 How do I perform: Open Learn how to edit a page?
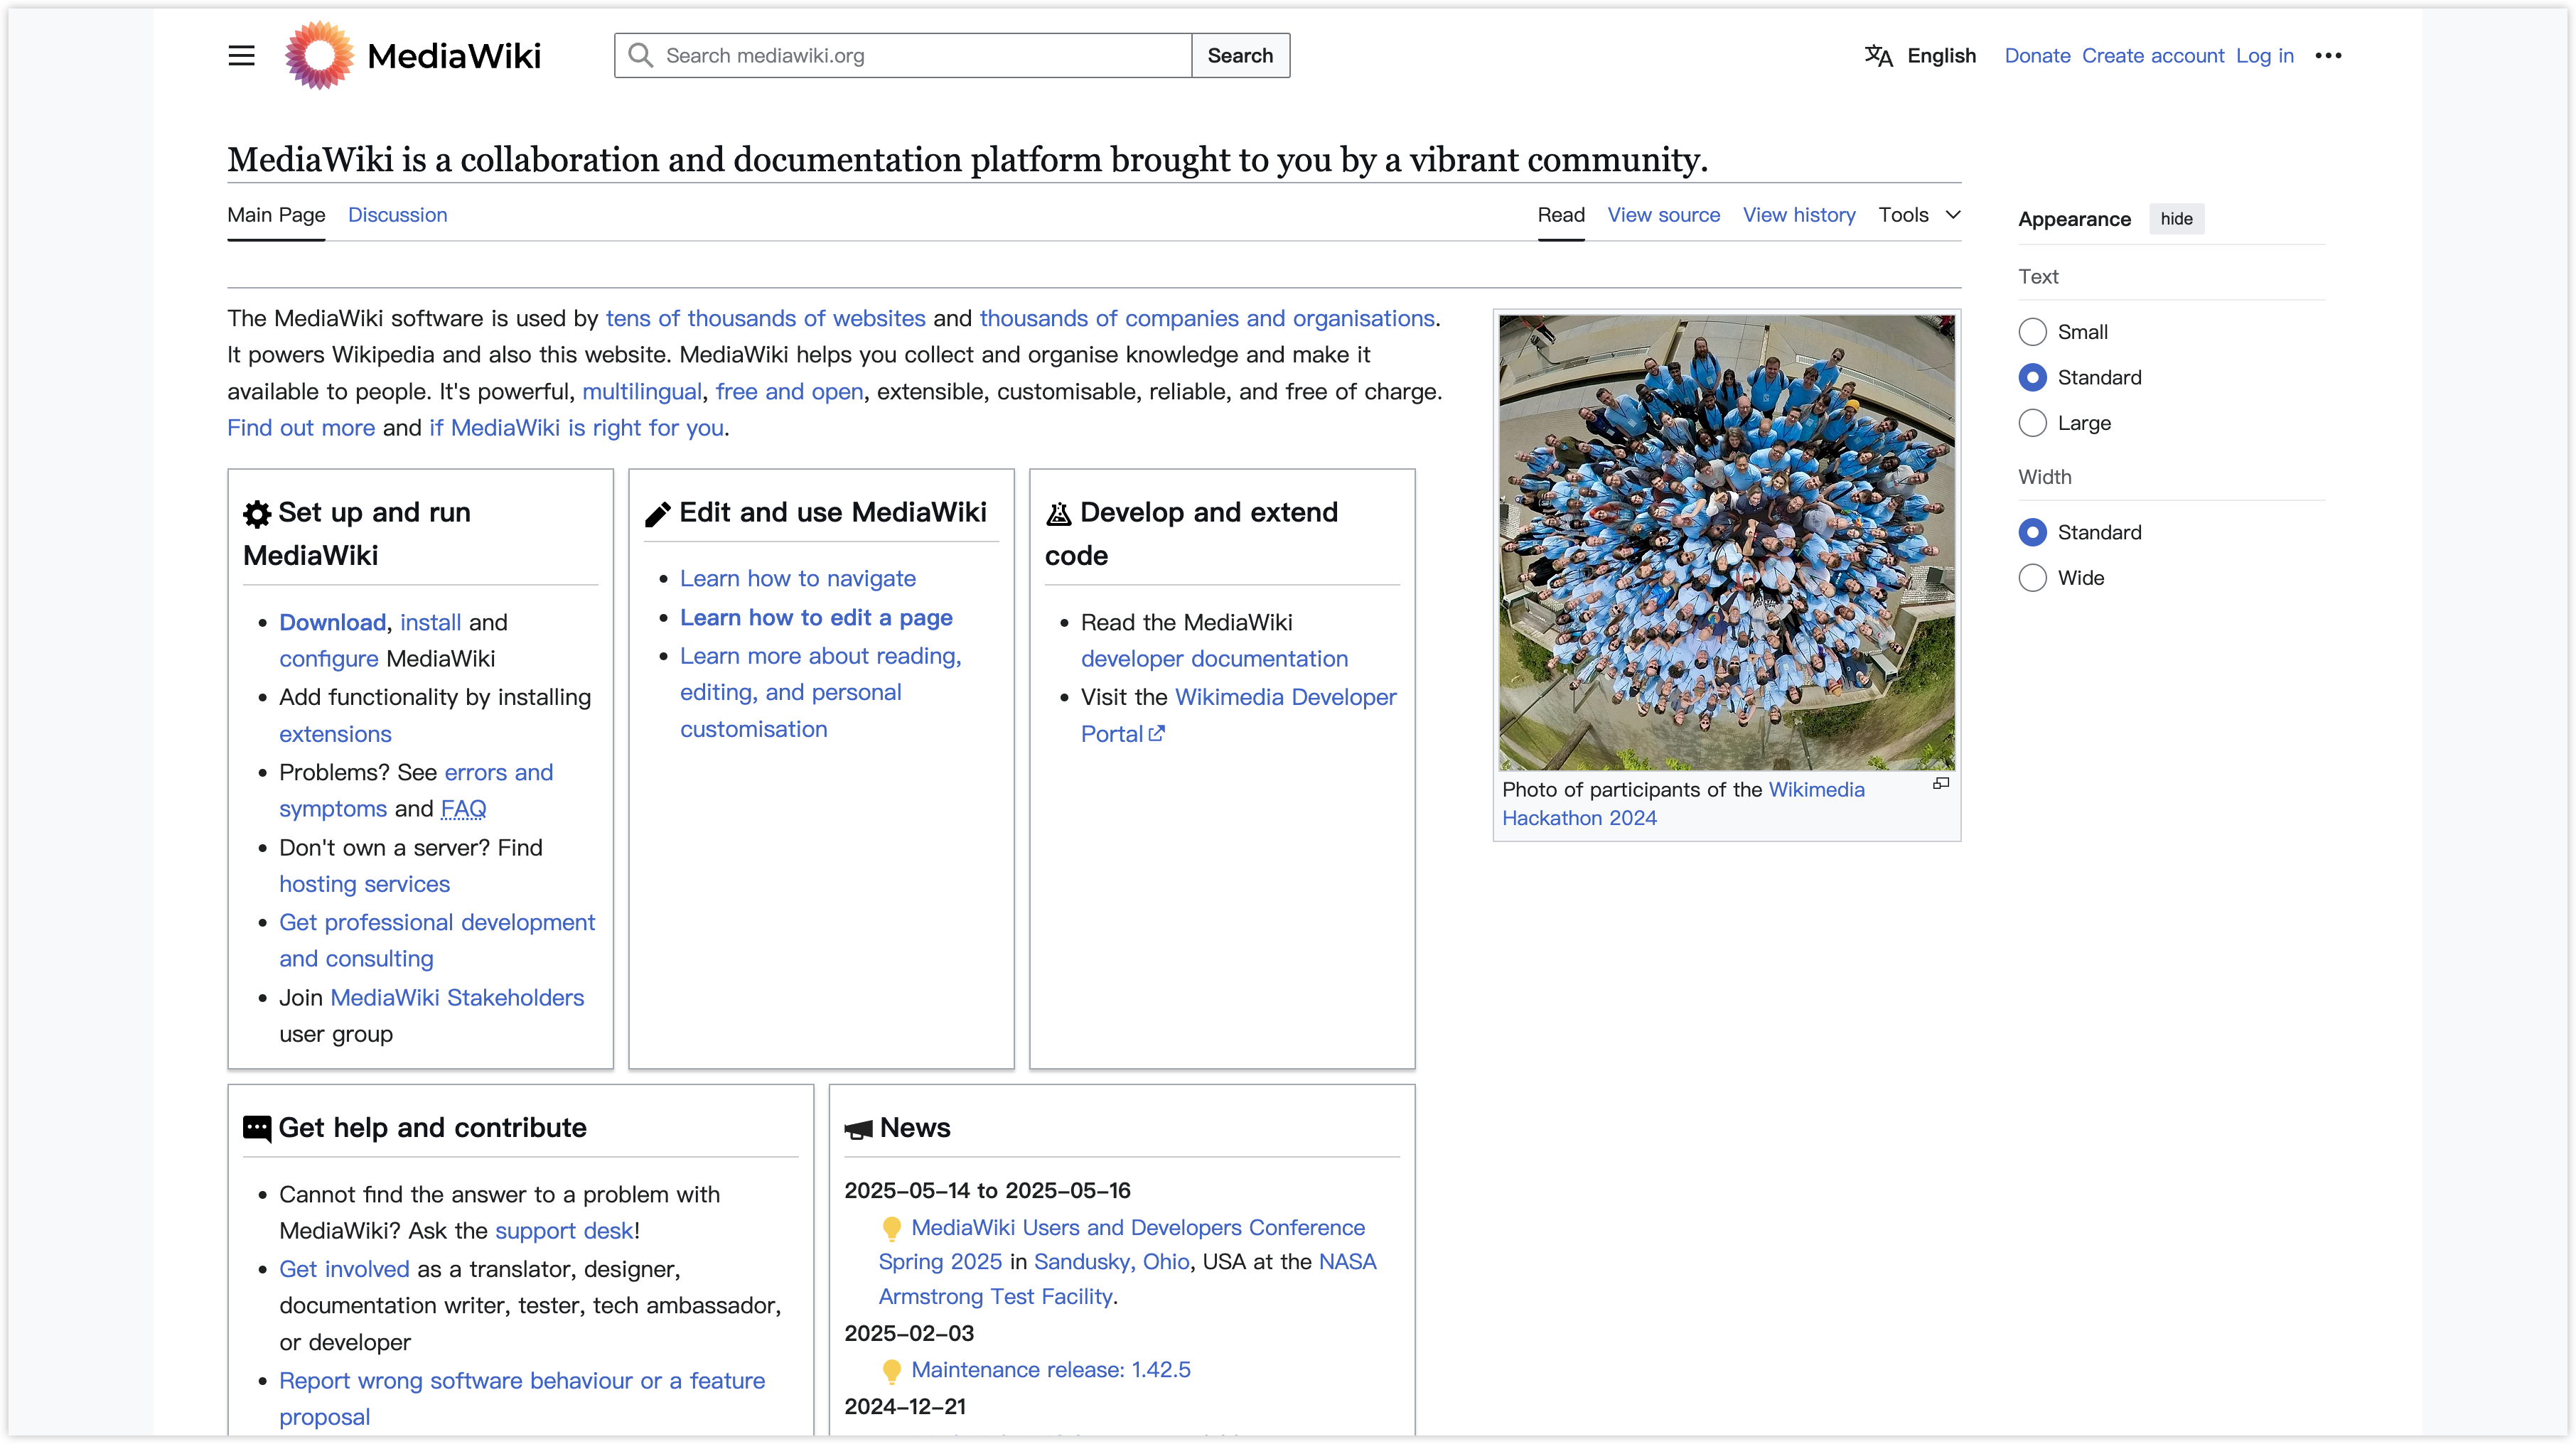pos(816,618)
